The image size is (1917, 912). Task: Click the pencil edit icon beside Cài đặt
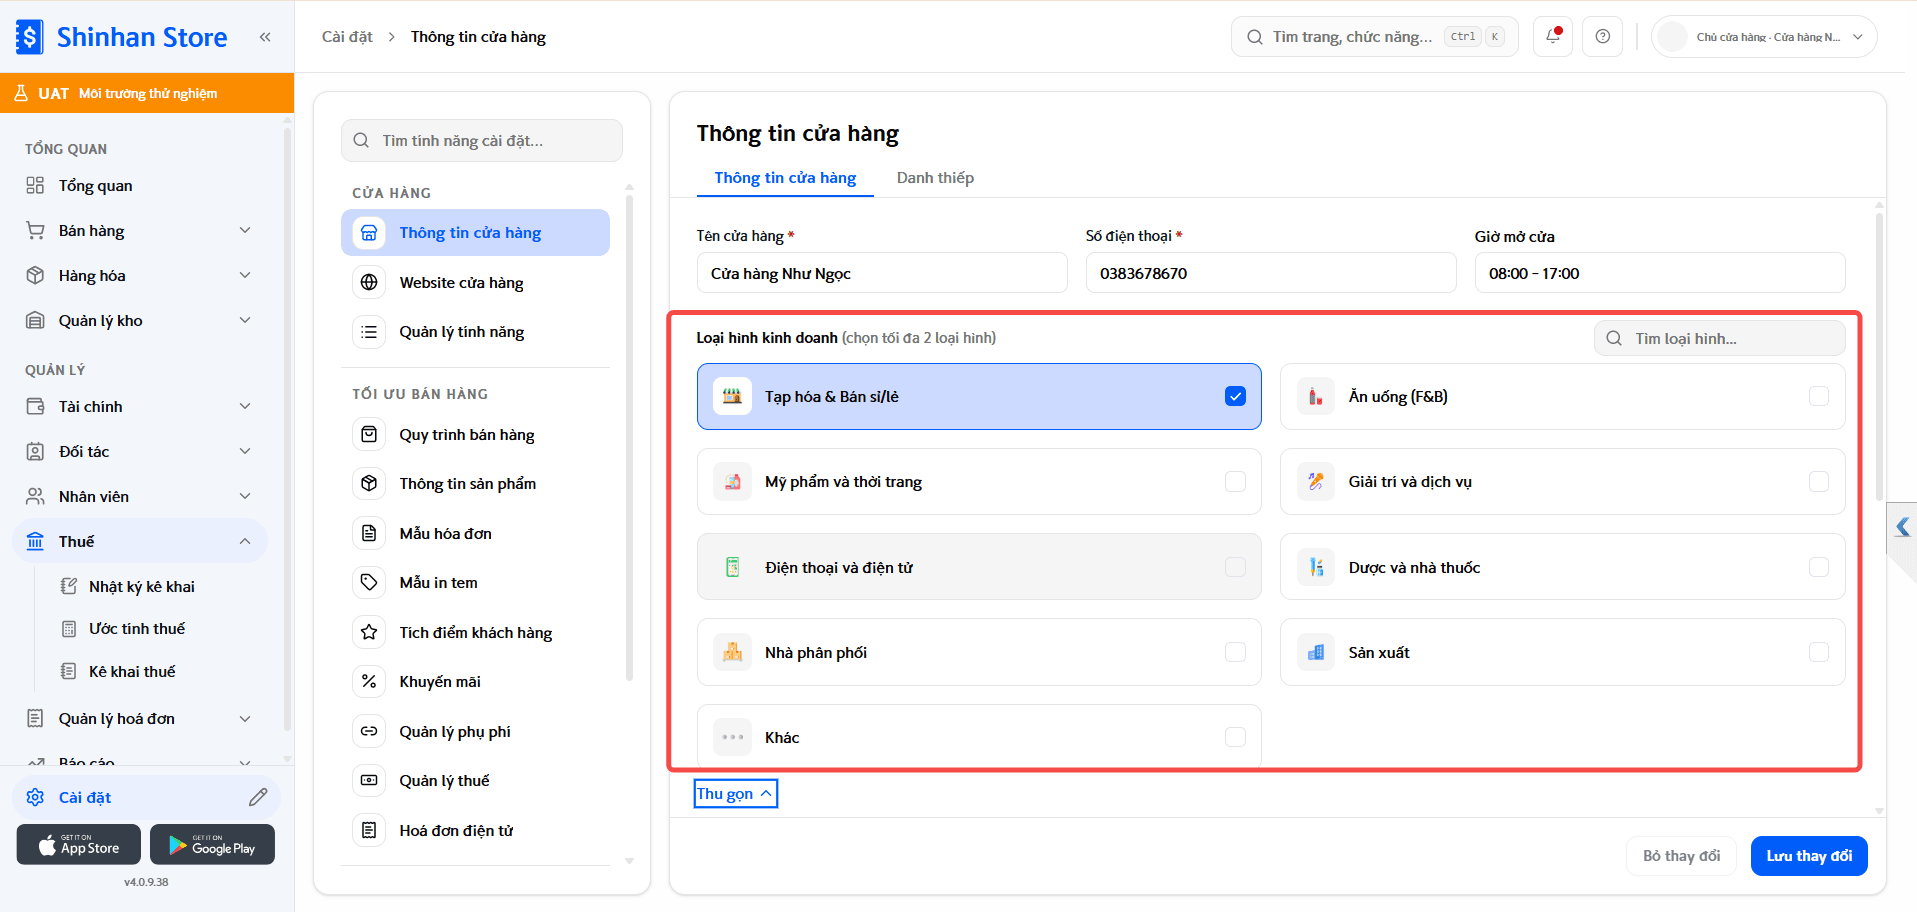[258, 797]
